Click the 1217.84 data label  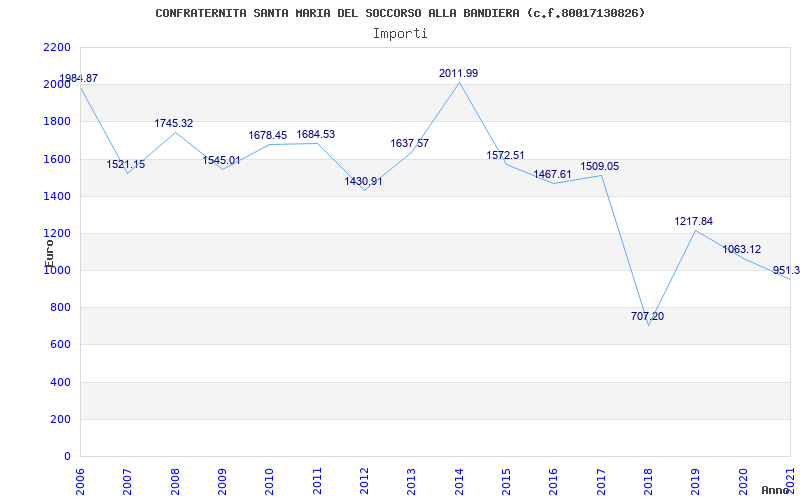pyautogui.click(x=693, y=221)
